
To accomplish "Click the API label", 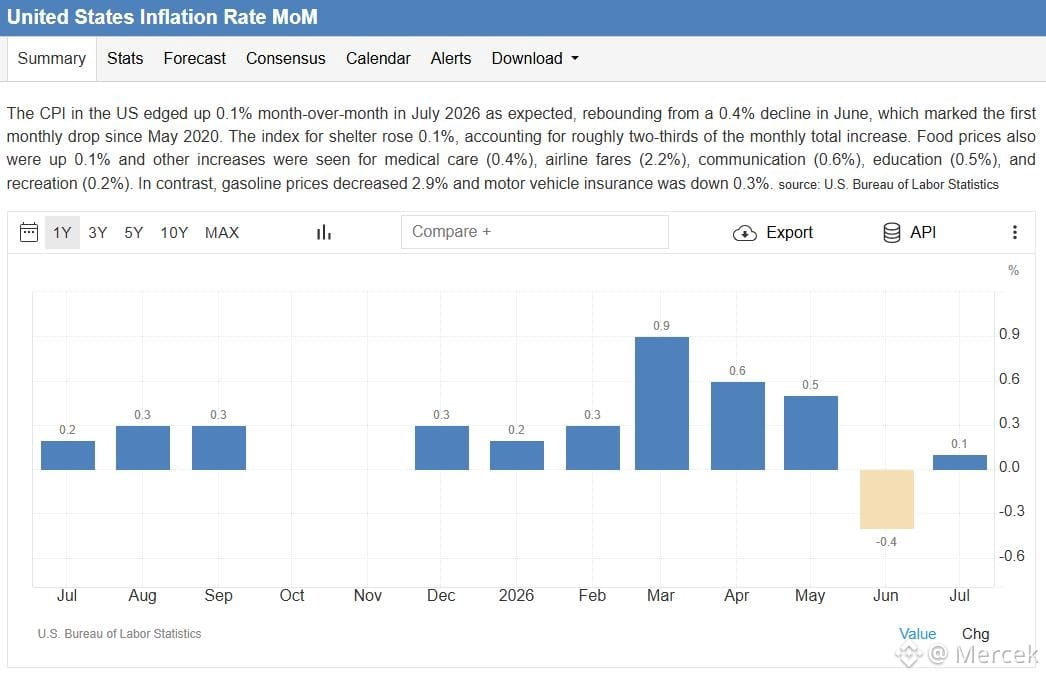I will tap(923, 232).
